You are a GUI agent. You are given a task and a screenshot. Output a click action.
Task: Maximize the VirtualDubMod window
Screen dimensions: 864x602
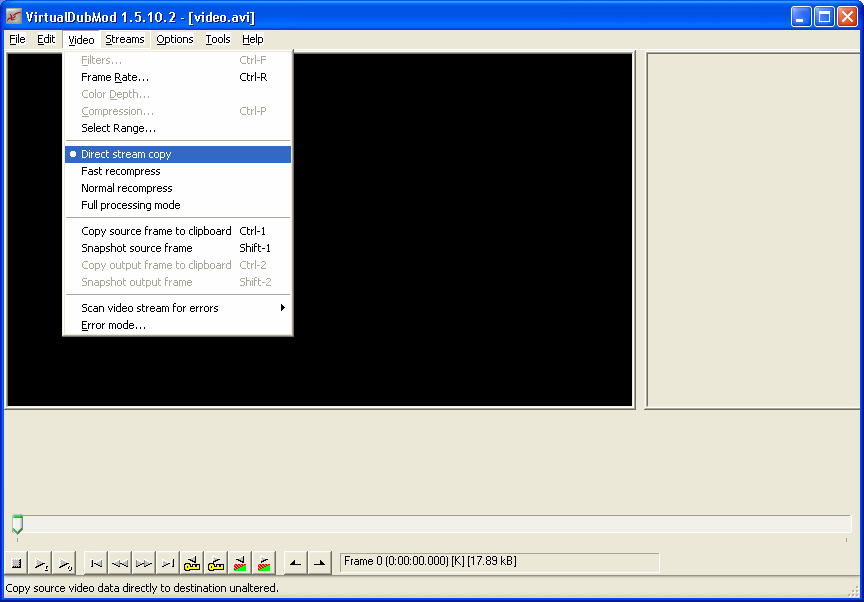(824, 17)
